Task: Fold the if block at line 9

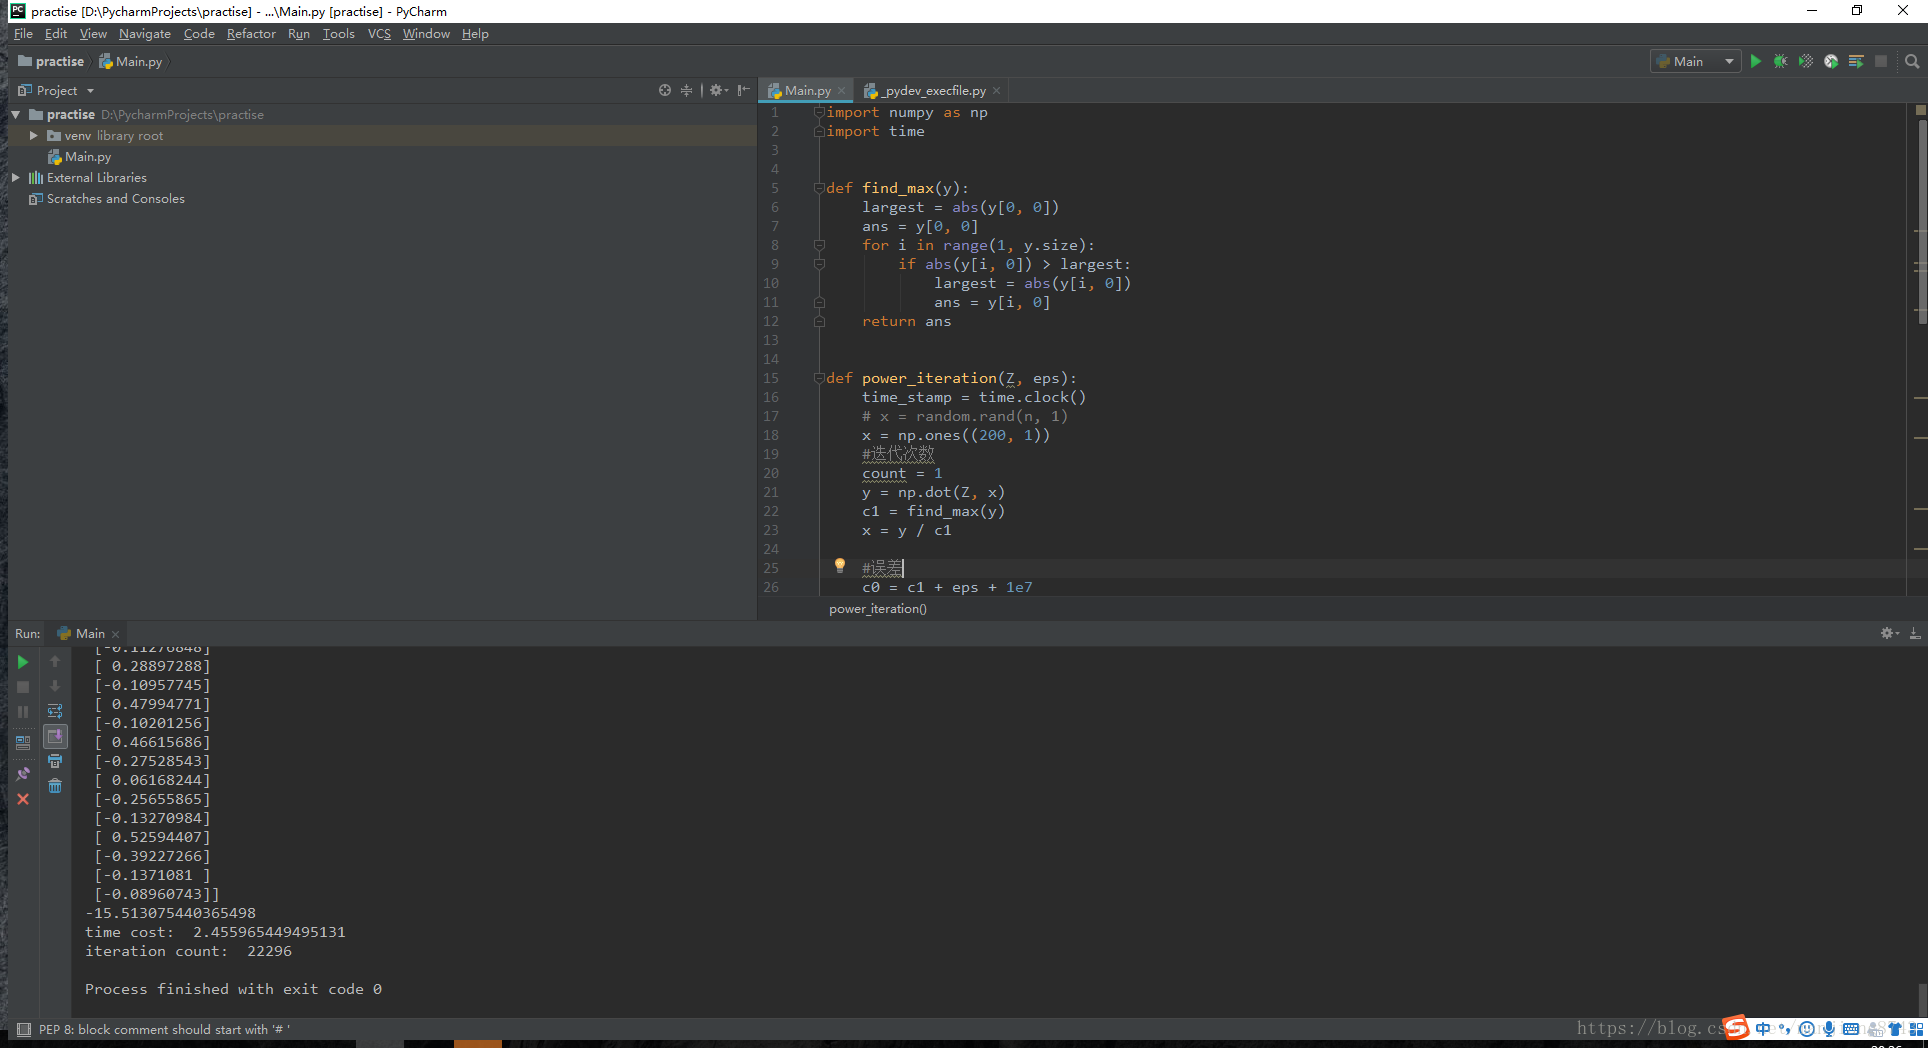Action: click(819, 264)
